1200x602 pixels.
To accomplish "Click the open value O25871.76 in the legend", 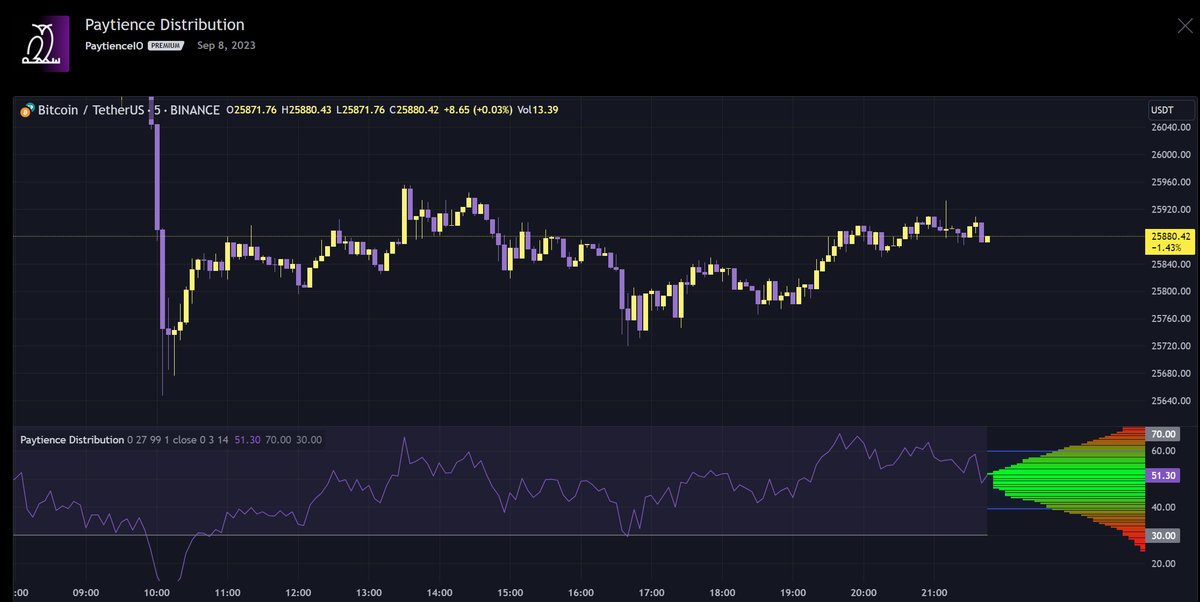I will click(x=251, y=110).
